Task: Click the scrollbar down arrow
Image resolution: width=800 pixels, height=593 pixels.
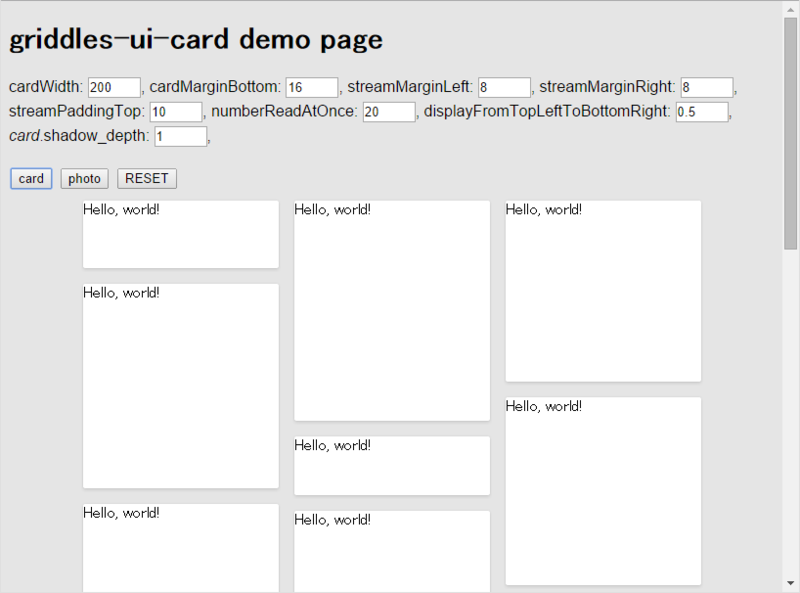Action: coord(790,583)
